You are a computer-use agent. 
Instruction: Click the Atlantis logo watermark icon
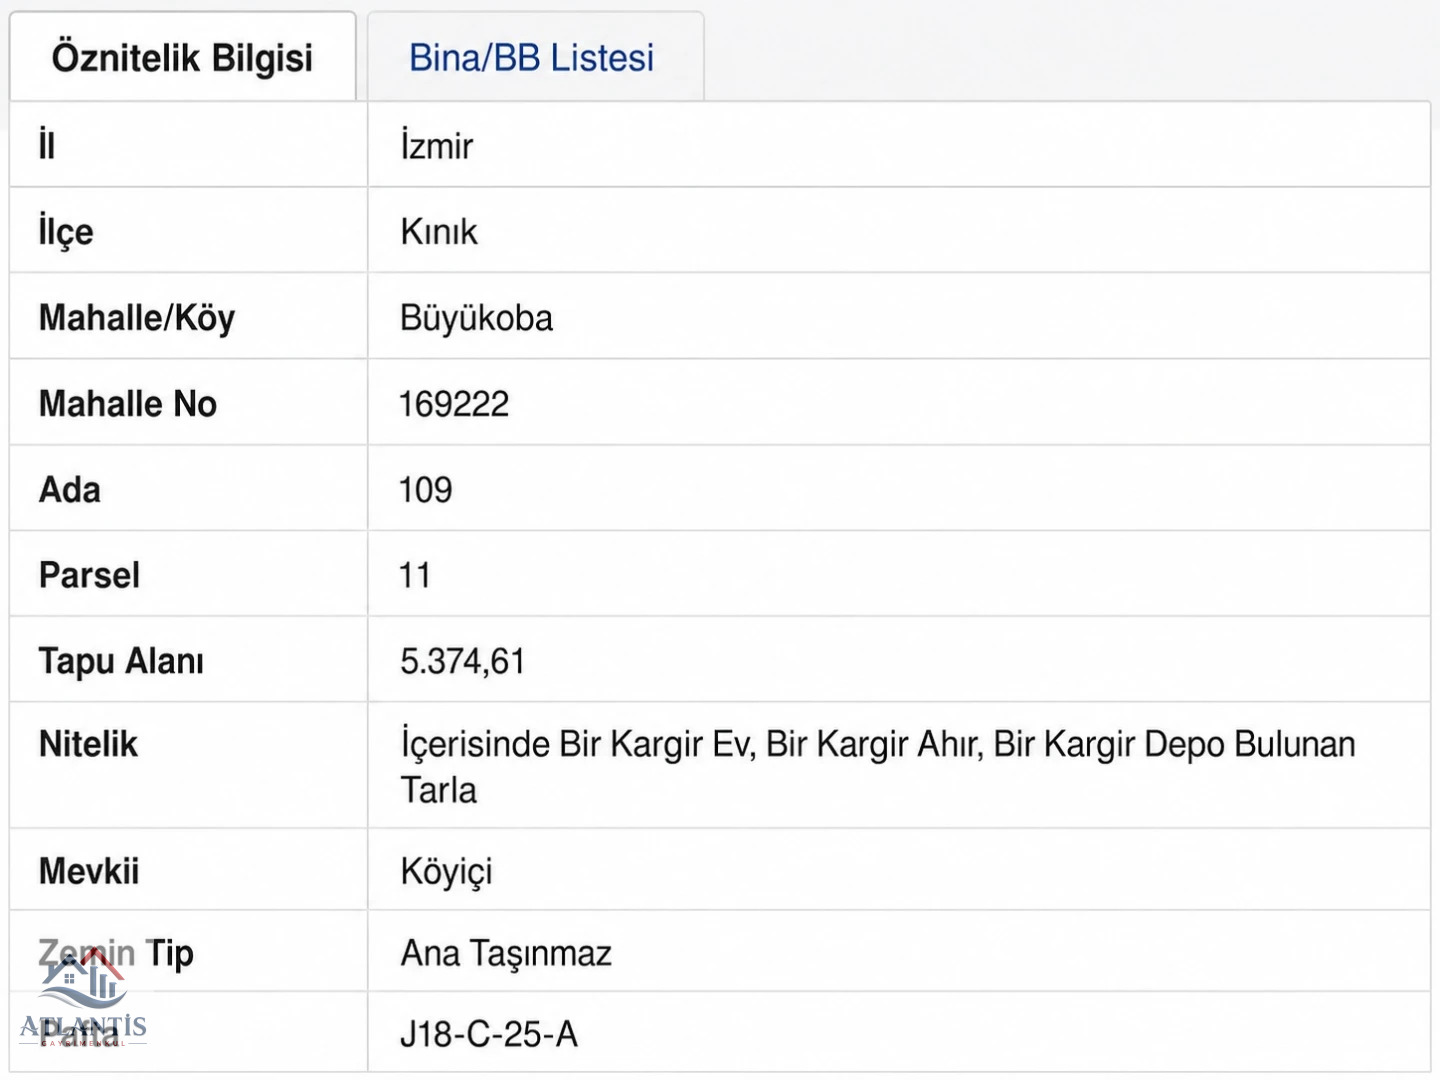[84, 997]
